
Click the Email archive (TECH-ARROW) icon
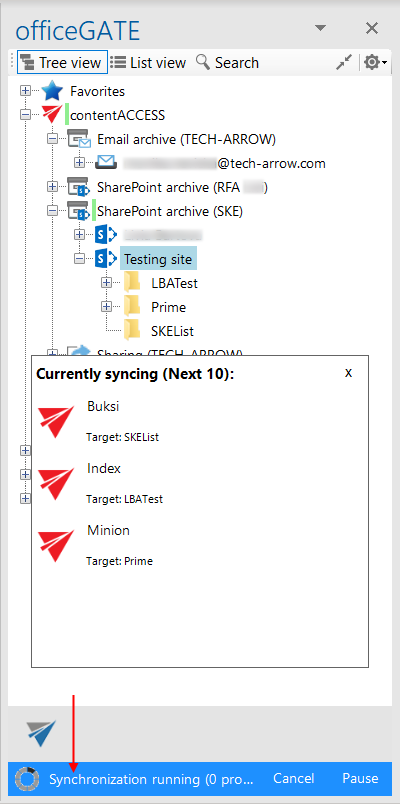coord(78,138)
